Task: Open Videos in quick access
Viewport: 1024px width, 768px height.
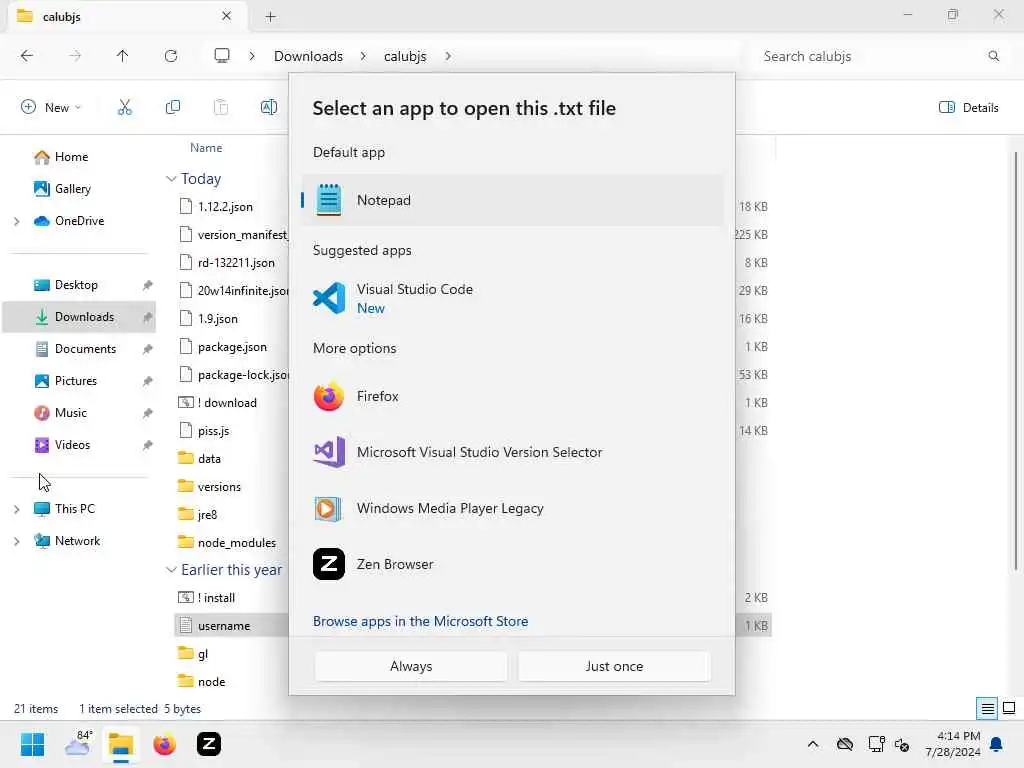Action: click(72, 445)
